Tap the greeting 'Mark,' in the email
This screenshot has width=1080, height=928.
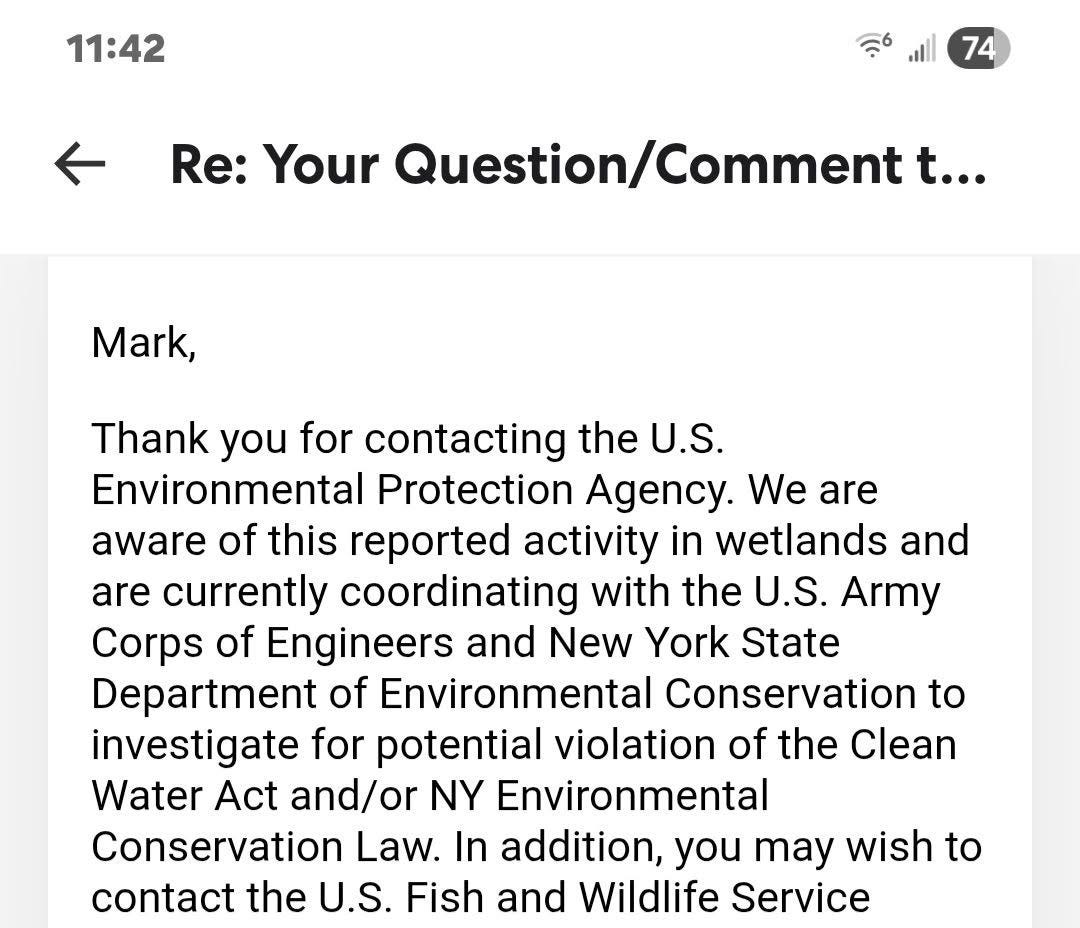click(x=144, y=342)
